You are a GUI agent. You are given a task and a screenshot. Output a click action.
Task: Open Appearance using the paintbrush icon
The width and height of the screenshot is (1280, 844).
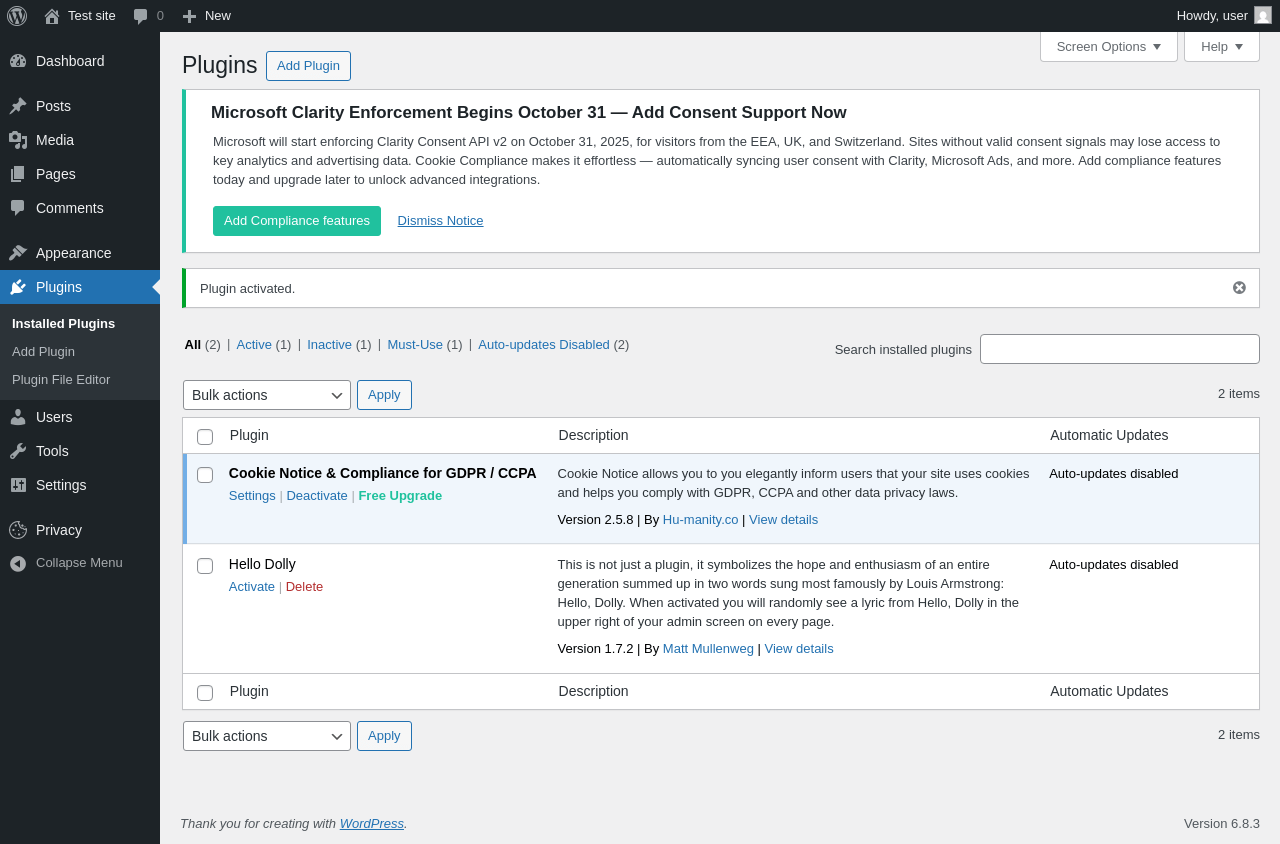(18, 253)
